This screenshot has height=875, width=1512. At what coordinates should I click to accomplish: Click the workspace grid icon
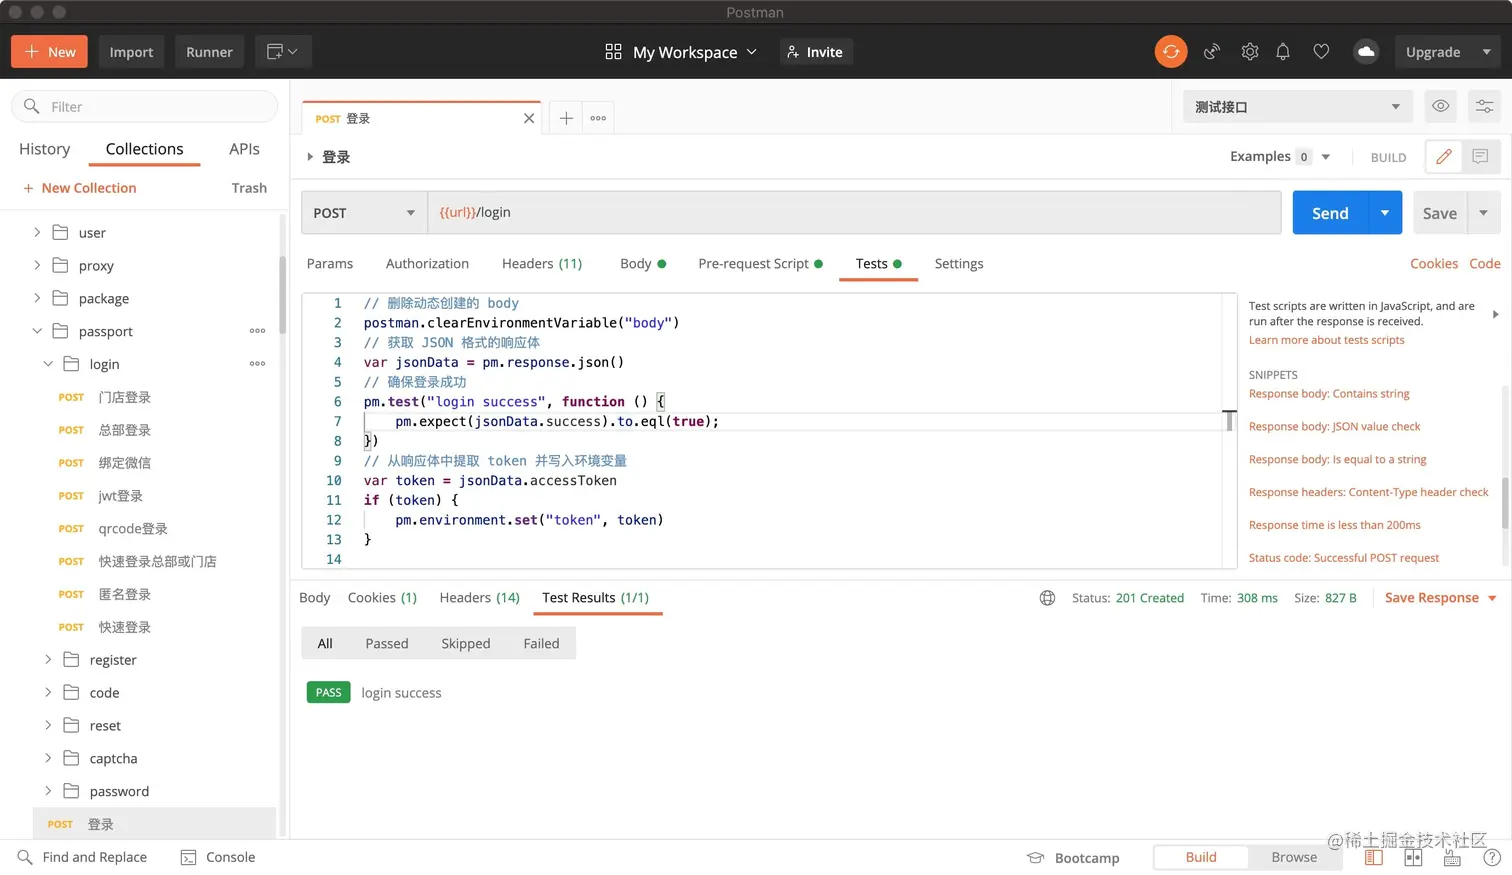[x=613, y=52]
